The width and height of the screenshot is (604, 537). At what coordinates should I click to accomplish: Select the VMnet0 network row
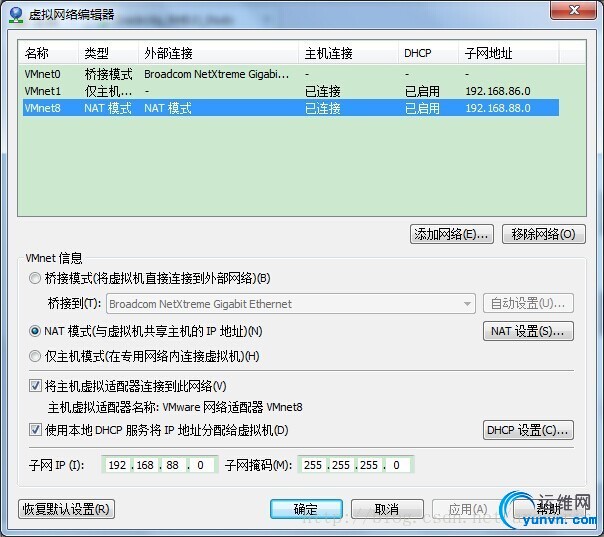[291, 74]
